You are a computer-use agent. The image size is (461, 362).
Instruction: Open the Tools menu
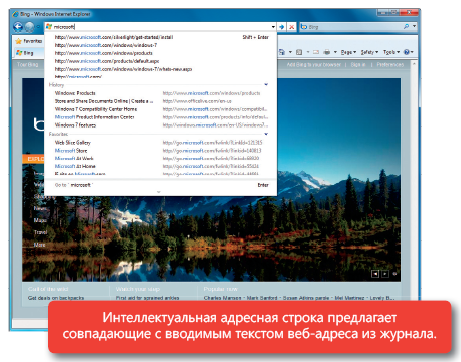tap(391, 52)
